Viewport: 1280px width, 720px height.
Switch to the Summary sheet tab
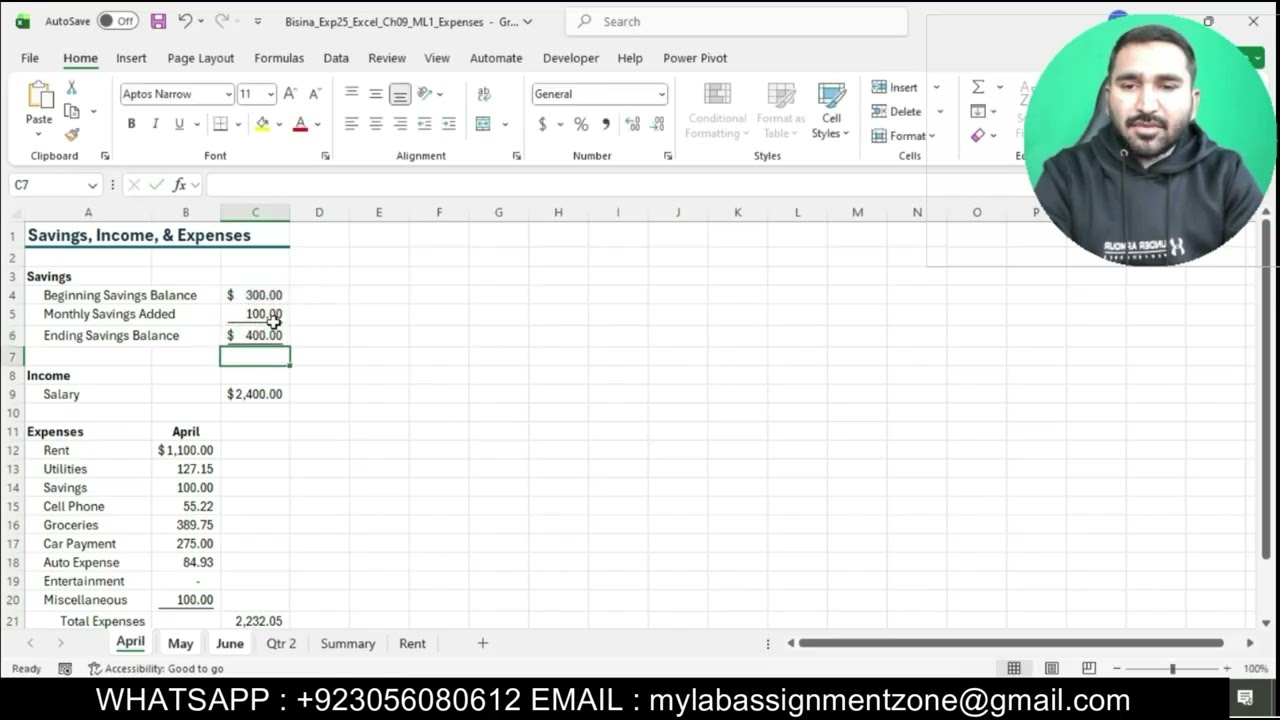point(347,644)
